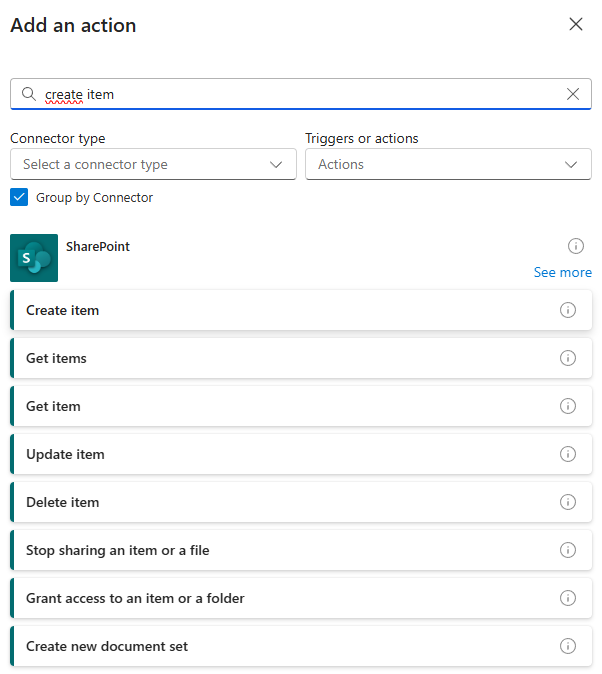Open info for Grant access action
The height and width of the screenshot is (674, 602).
pyautogui.click(x=568, y=598)
